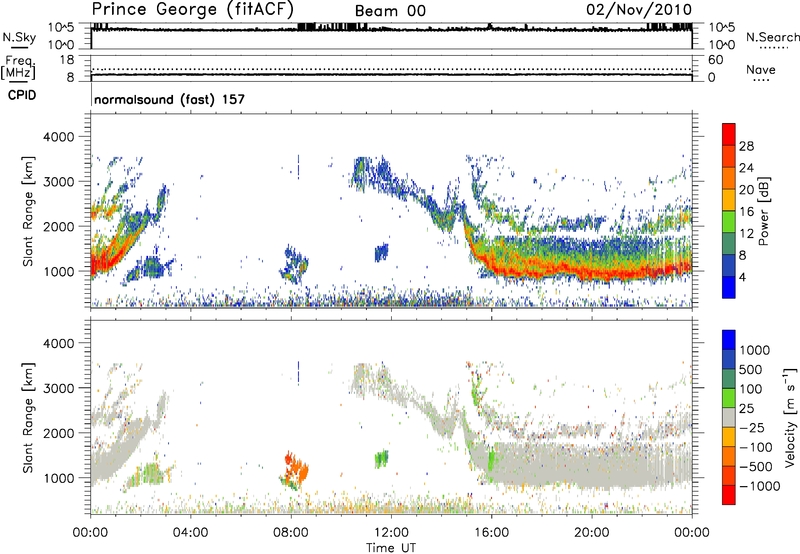Viewport: 800px width, 554px height.
Task: Click the '04:00' time tick label
Action: 190,533
